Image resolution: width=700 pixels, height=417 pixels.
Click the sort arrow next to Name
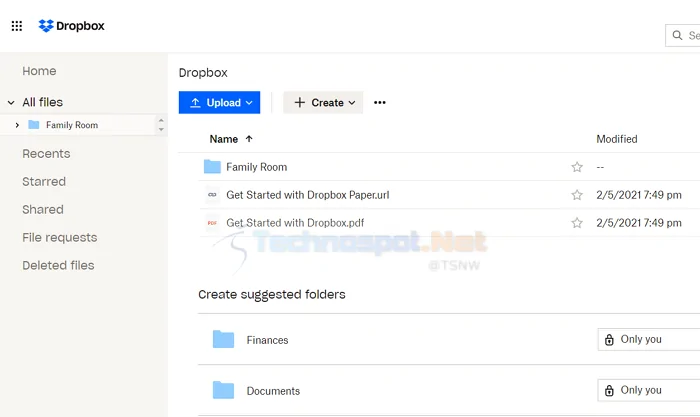pos(249,139)
